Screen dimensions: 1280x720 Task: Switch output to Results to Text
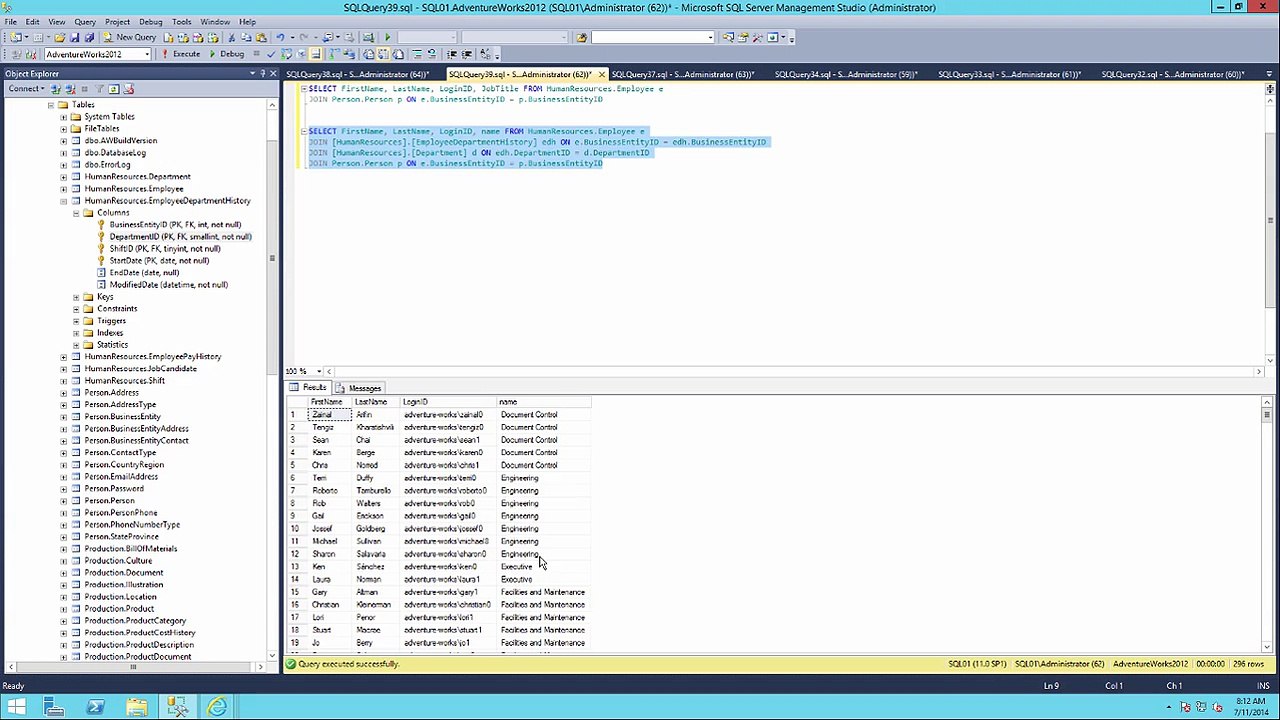coord(368,54)
